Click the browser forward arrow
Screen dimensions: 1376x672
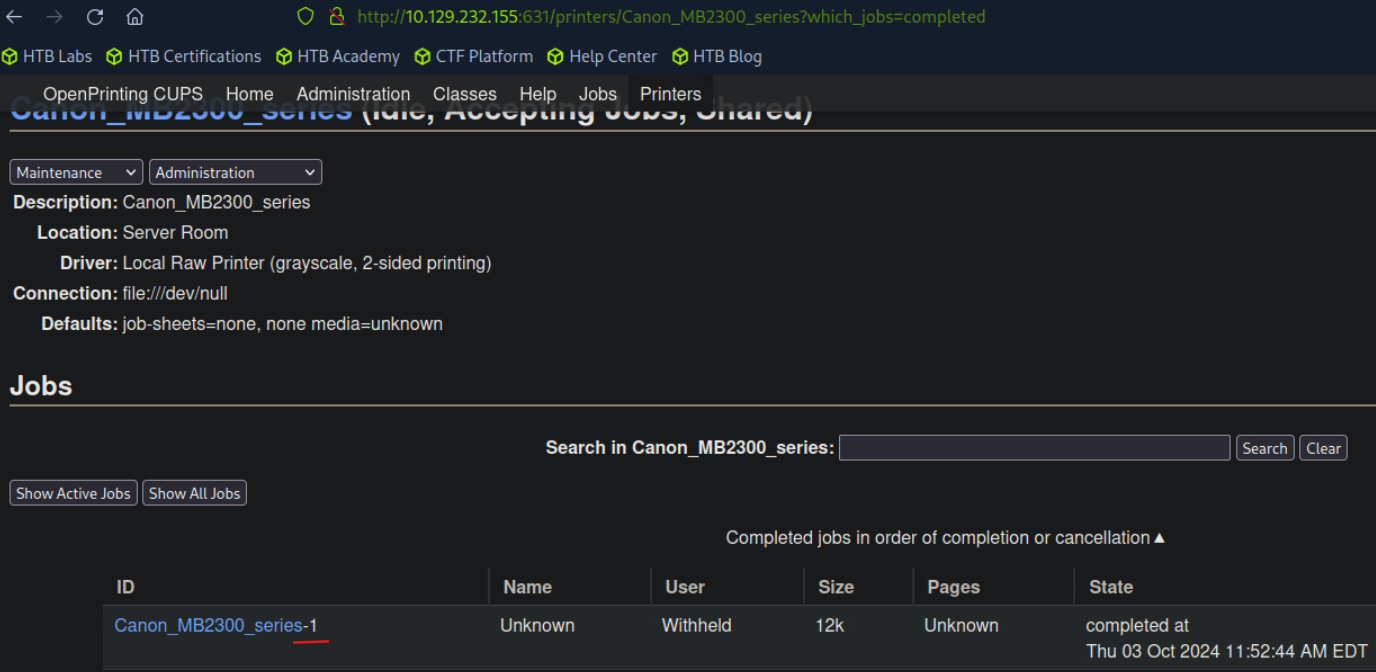(54, 17)
